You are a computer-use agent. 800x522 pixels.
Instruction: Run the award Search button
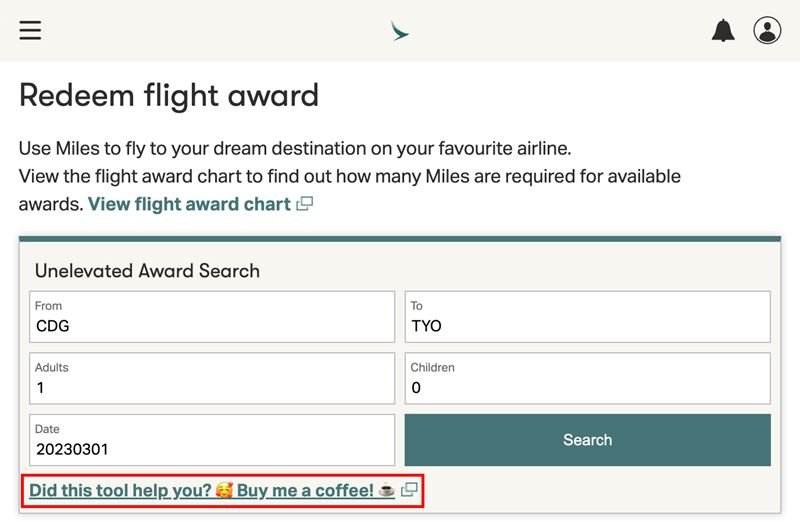coord(587,440)
